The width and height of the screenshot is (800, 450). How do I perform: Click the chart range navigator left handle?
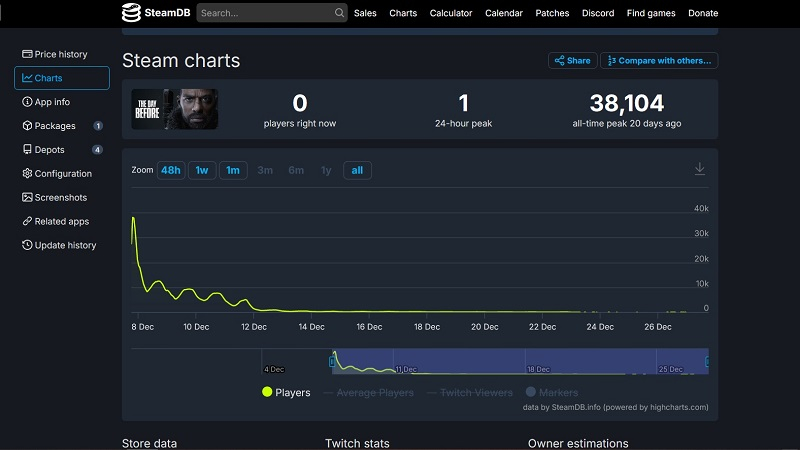(334, 361)
